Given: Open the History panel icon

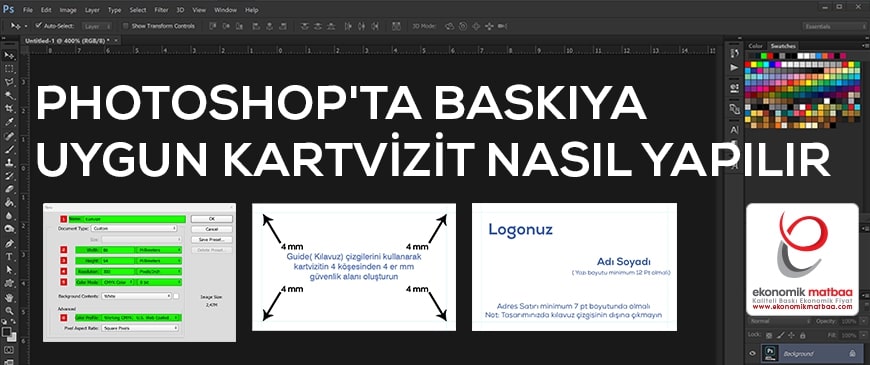Looking at the screenshot, I should pyautogui.click(x=735, y=53).
